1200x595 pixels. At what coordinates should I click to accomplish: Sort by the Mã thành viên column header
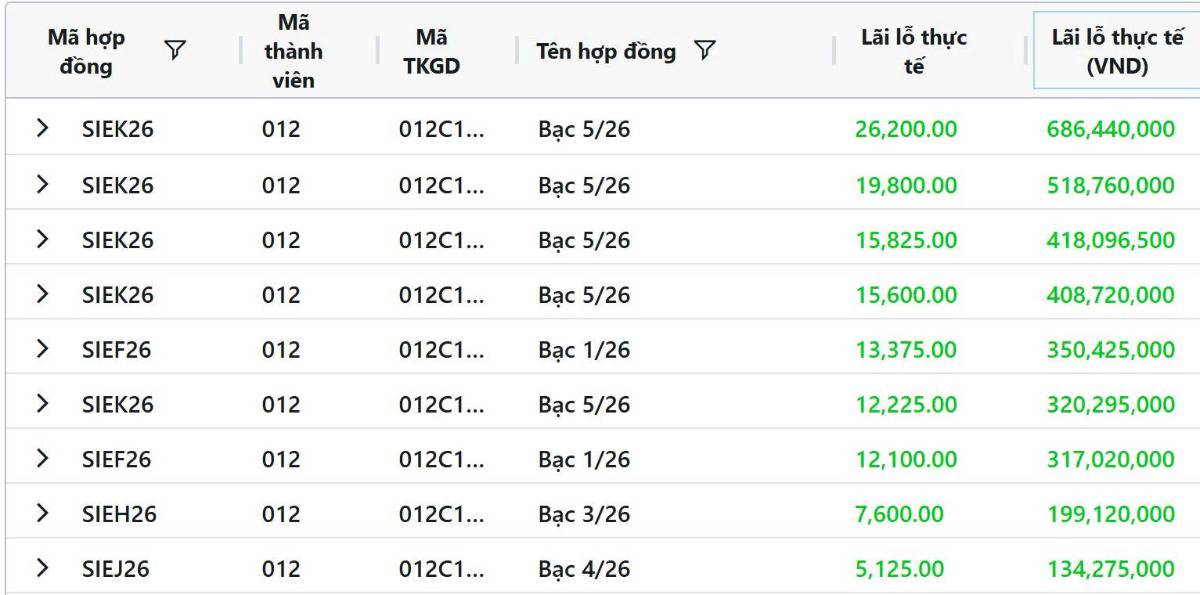pyautogui.click(x=293, y=51)
